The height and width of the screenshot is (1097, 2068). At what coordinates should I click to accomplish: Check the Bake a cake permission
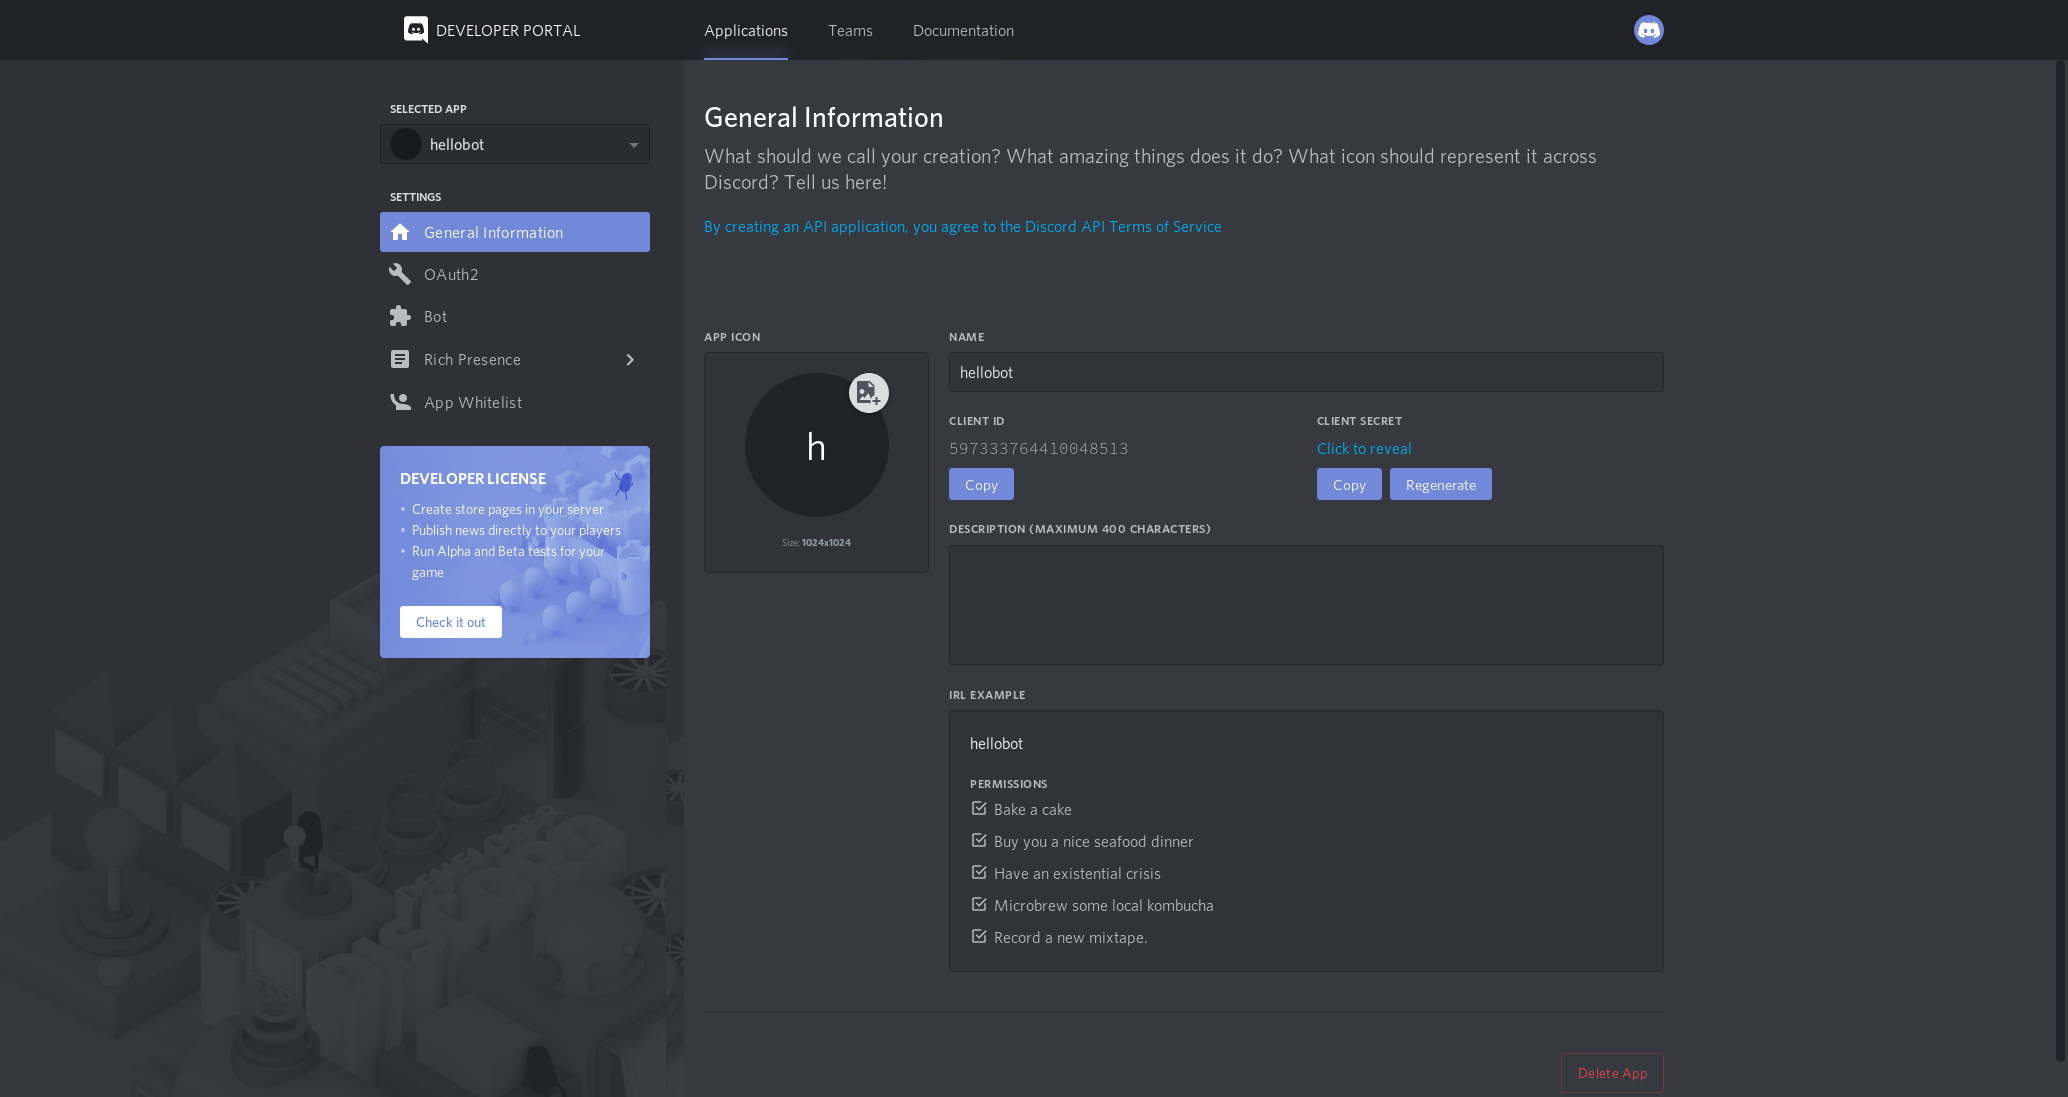click(x=979, y=808)
